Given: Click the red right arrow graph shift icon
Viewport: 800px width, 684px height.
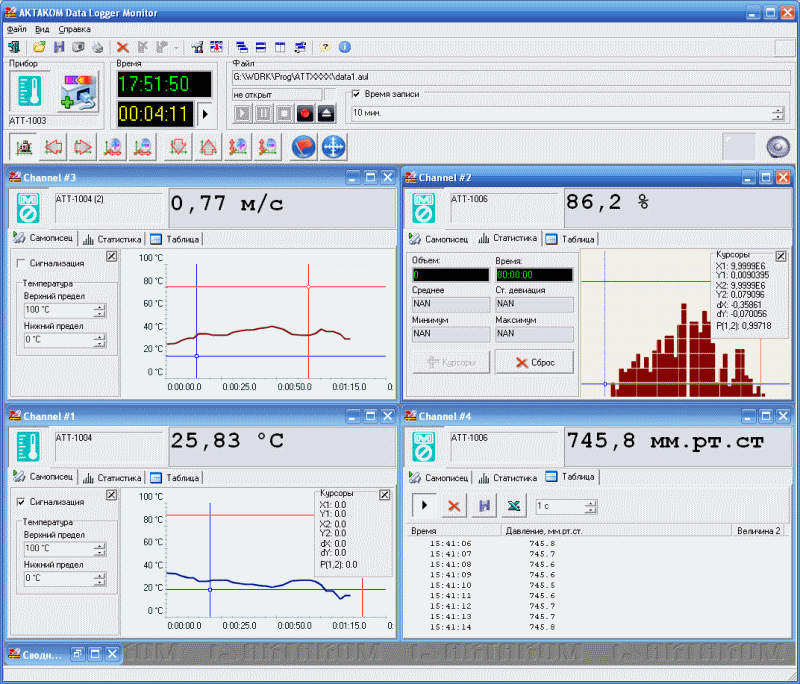Looking at the screenshot, I should [x=82, y=147].
